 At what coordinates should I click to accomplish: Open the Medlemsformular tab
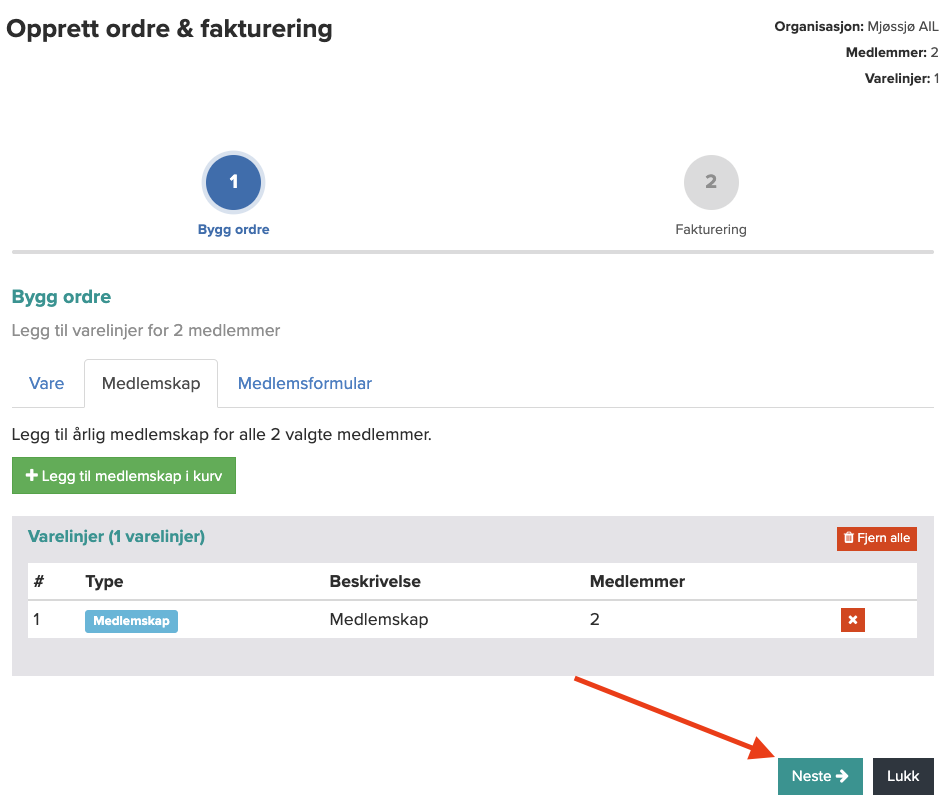(305, 383)
